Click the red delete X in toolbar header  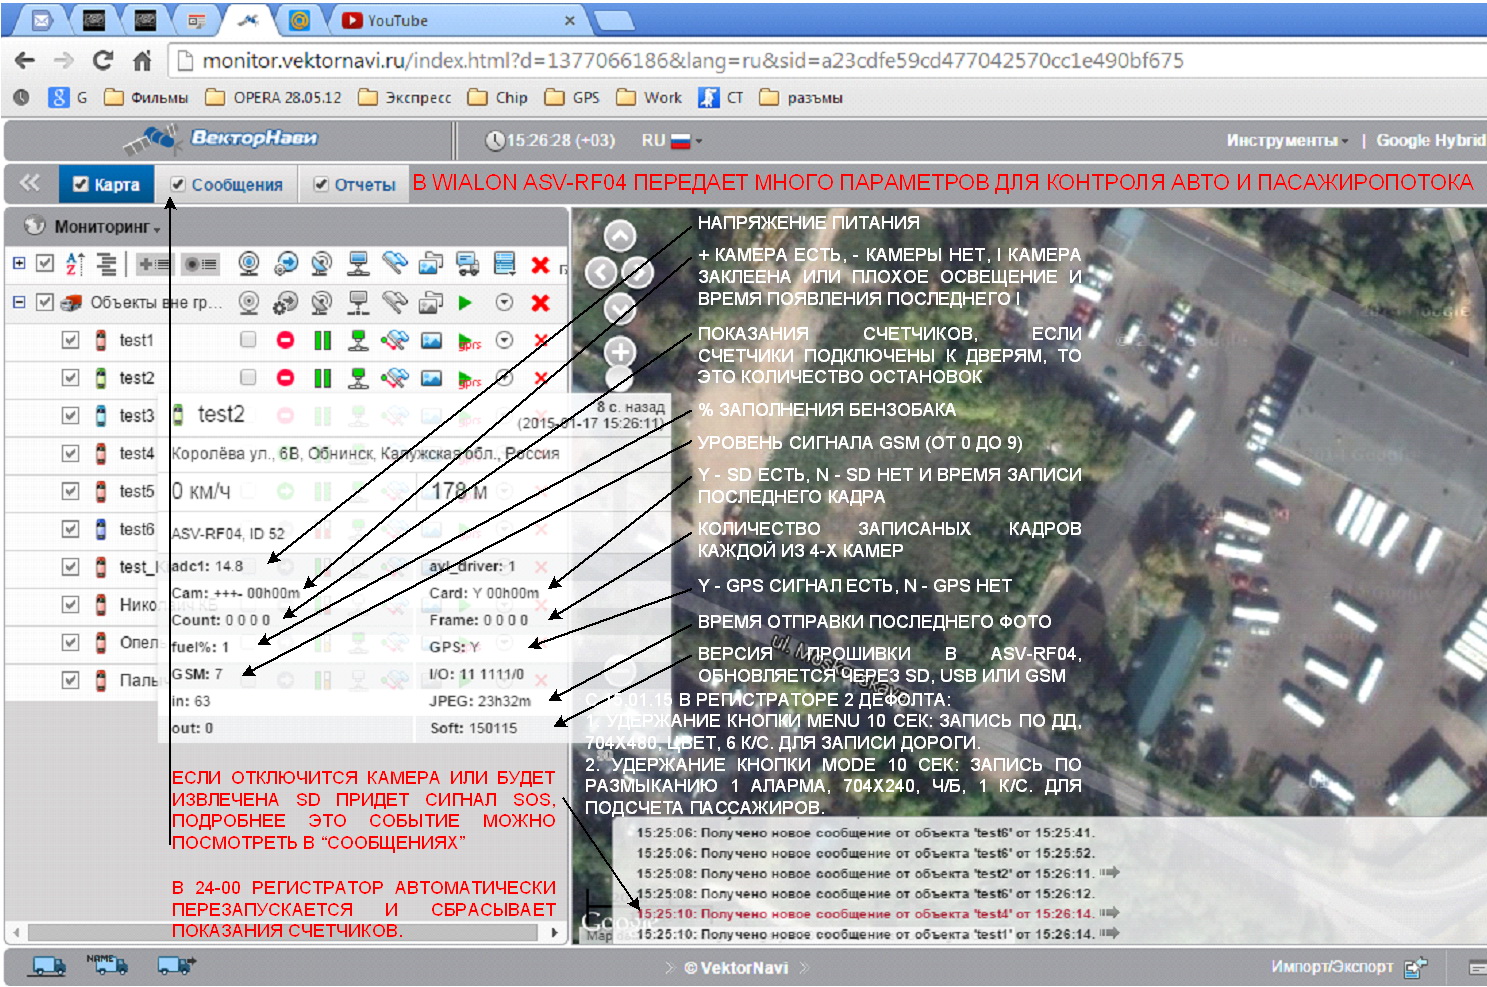tap(540, 265)
